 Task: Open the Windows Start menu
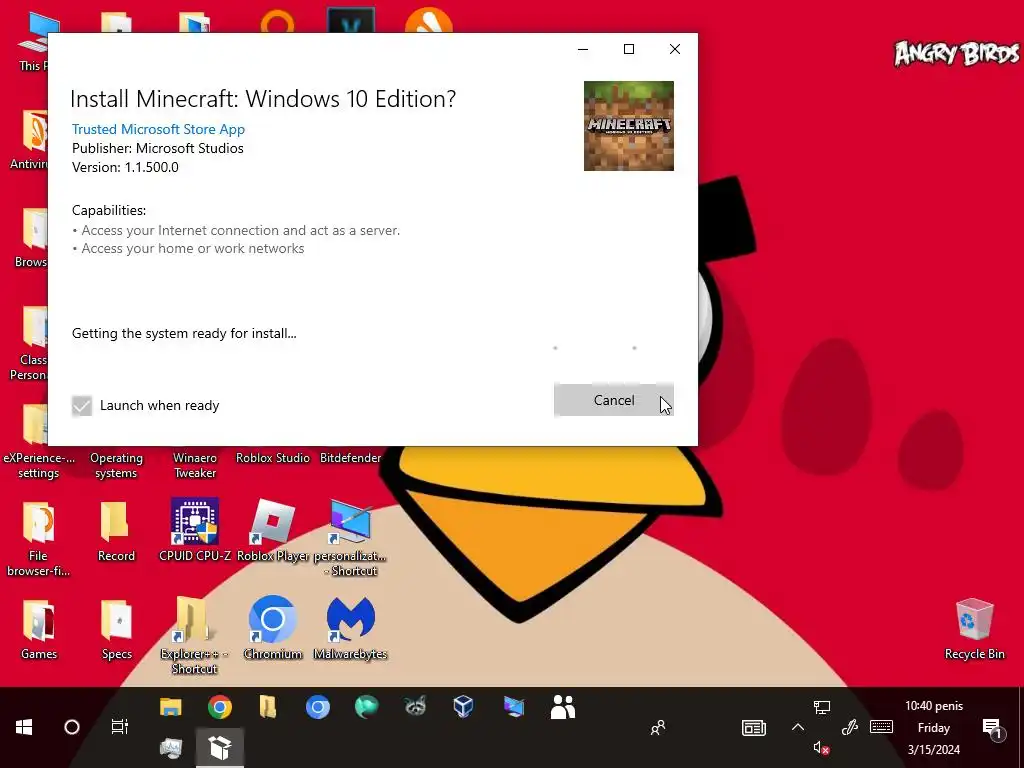pos(24,727)
